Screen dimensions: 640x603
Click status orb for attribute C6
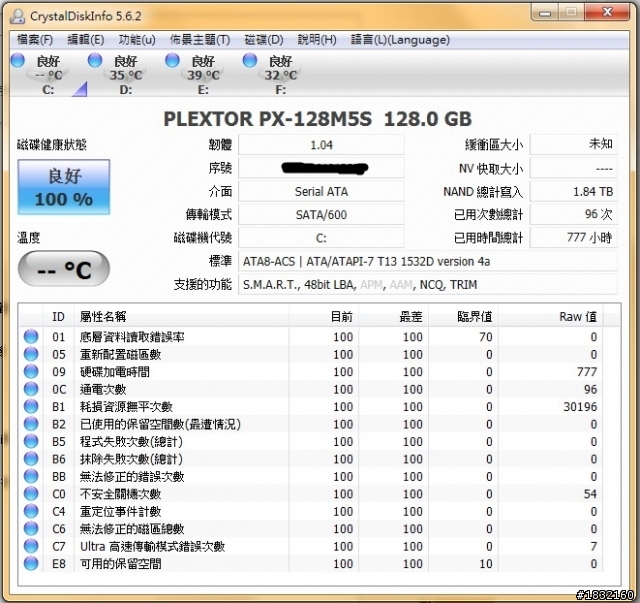(31, 529)
